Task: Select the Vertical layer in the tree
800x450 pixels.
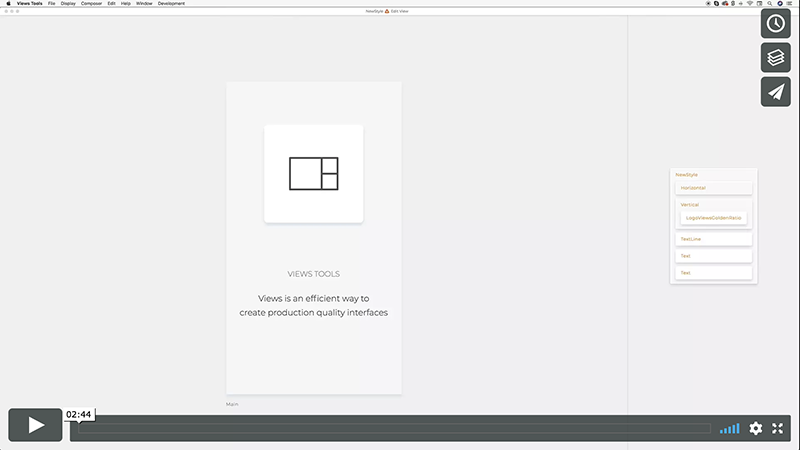Action: (689, 205)
